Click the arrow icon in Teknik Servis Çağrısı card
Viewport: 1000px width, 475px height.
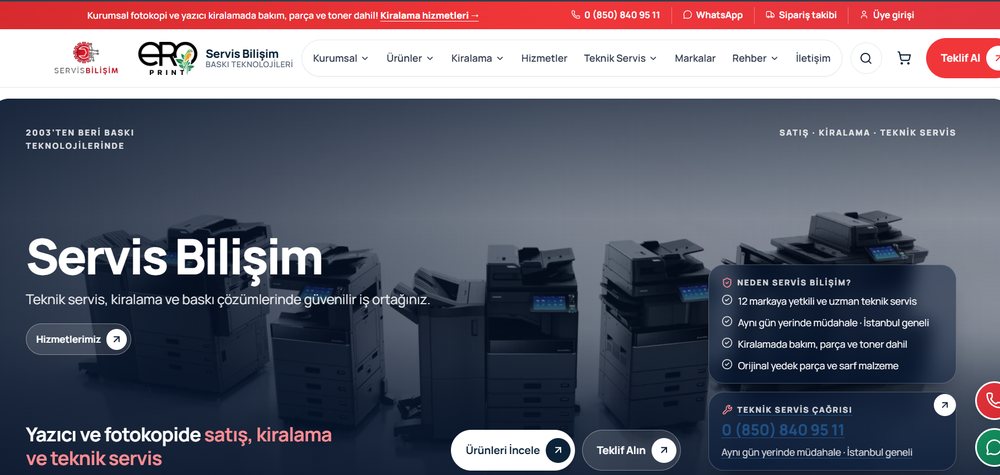point(945,405)
